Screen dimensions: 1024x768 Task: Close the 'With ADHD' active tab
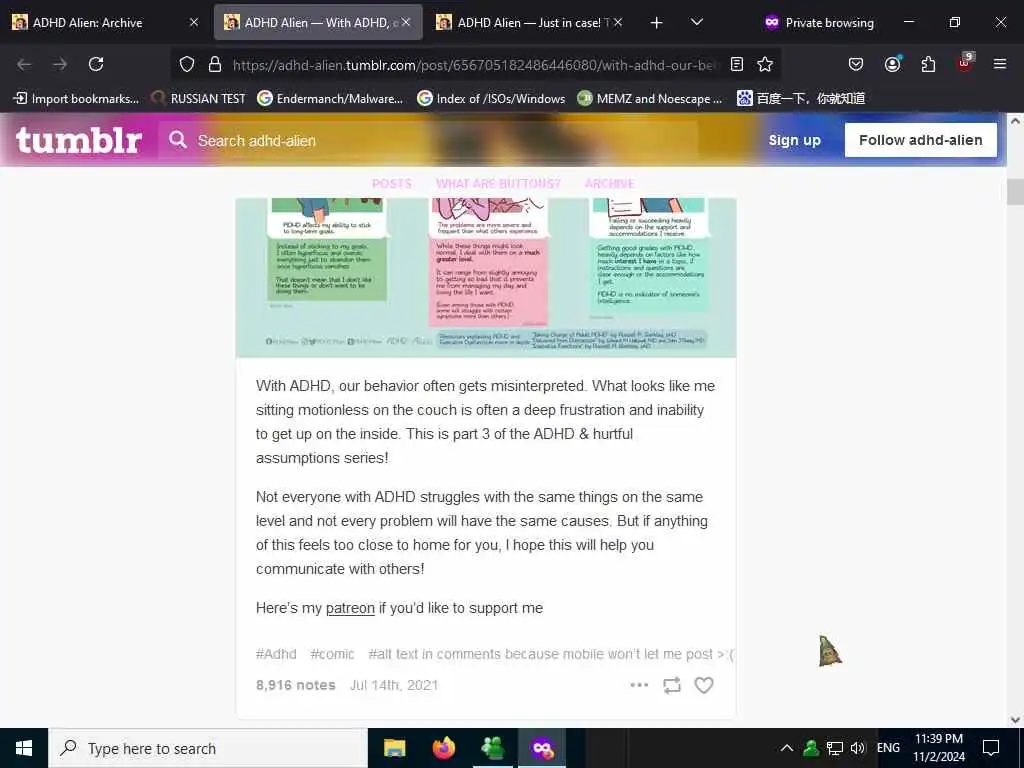click(406, 22)
